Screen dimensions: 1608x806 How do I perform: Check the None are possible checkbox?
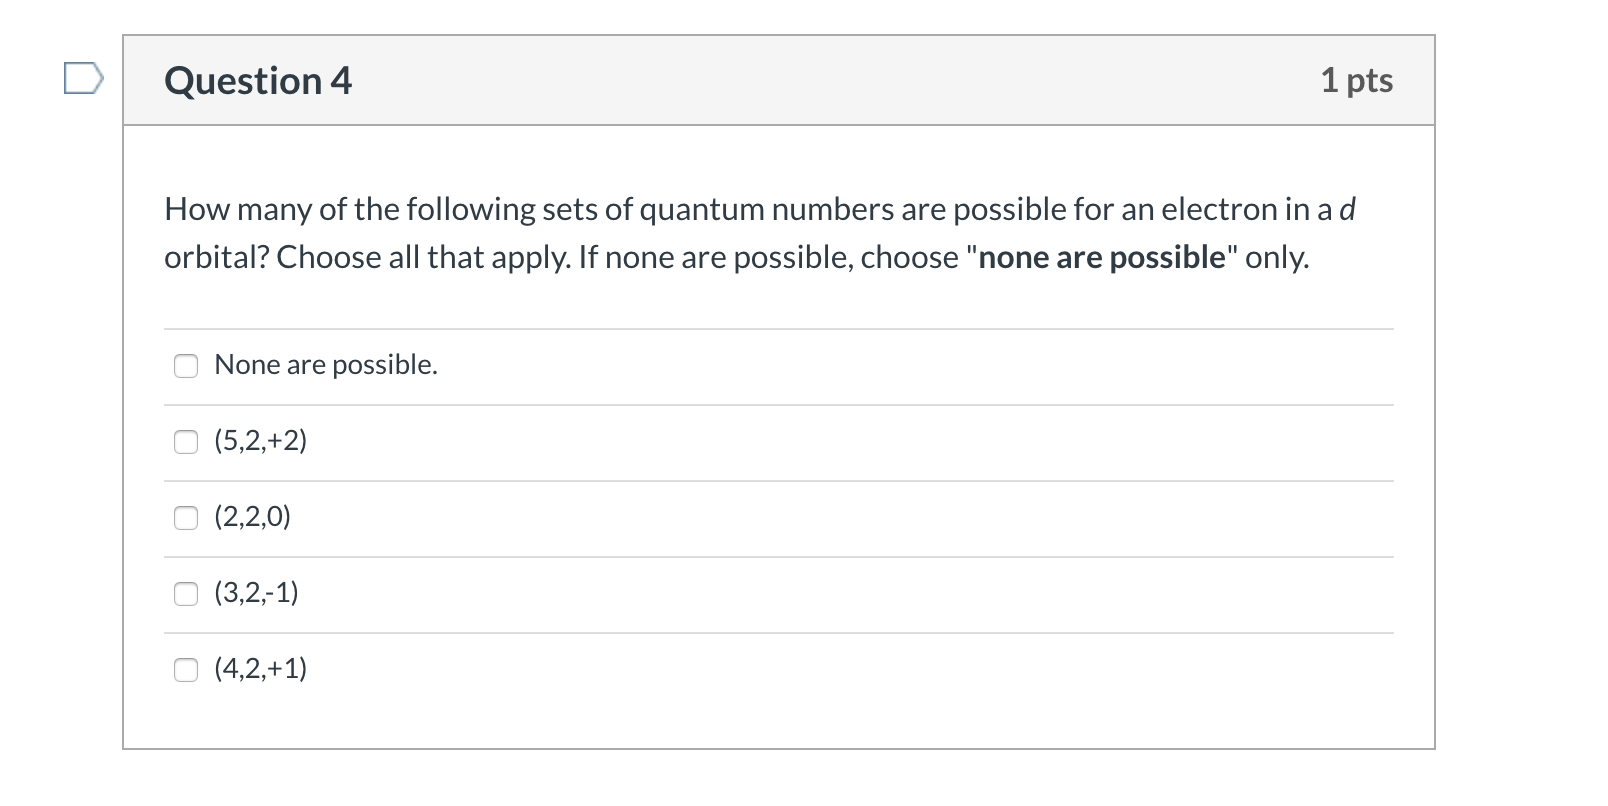click(x=186, y=366)
